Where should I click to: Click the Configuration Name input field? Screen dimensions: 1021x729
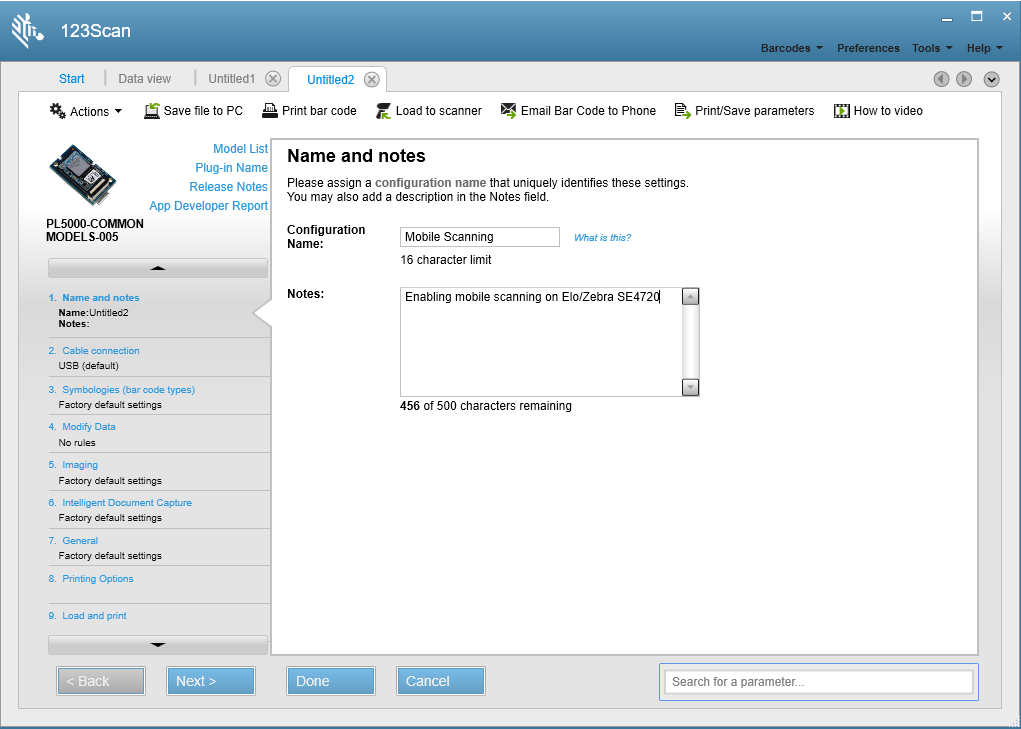pyautogui.click(x=480, y=237)
